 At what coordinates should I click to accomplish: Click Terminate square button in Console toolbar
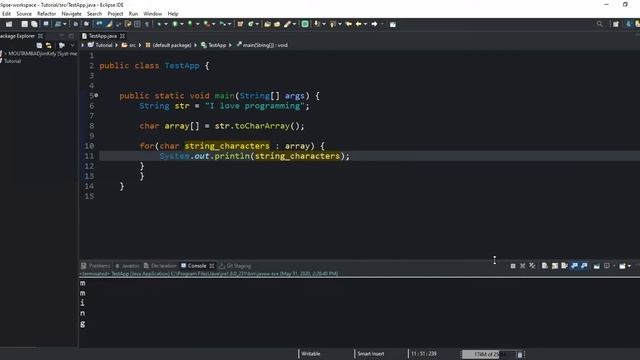(513, 266)
